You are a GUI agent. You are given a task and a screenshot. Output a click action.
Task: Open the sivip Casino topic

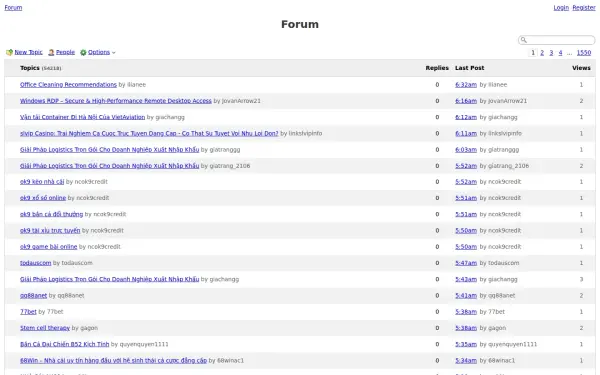pyautogui.click(x=149, y=134)
